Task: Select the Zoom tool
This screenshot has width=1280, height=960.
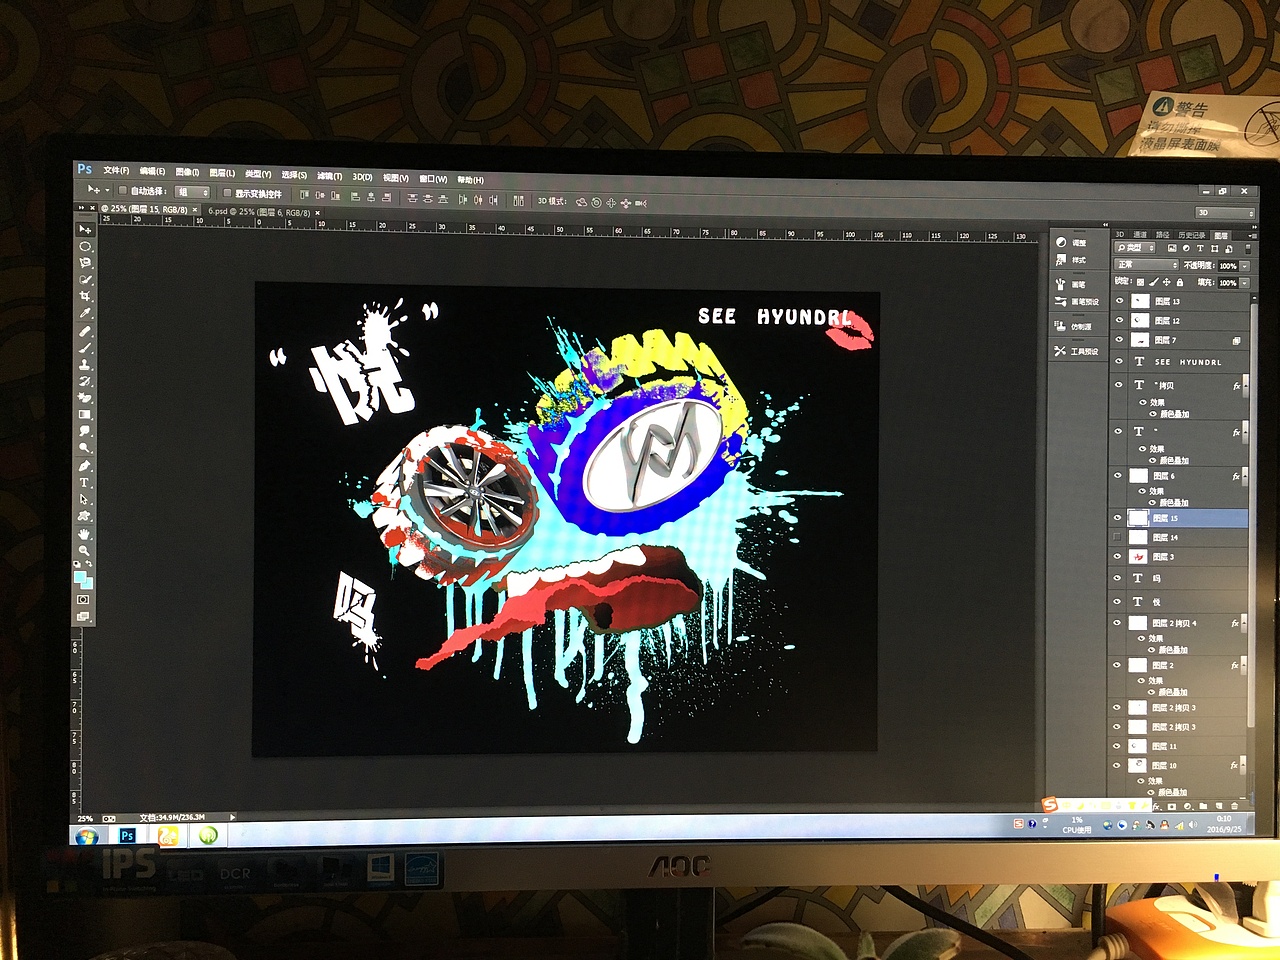Action: (85, 551)
